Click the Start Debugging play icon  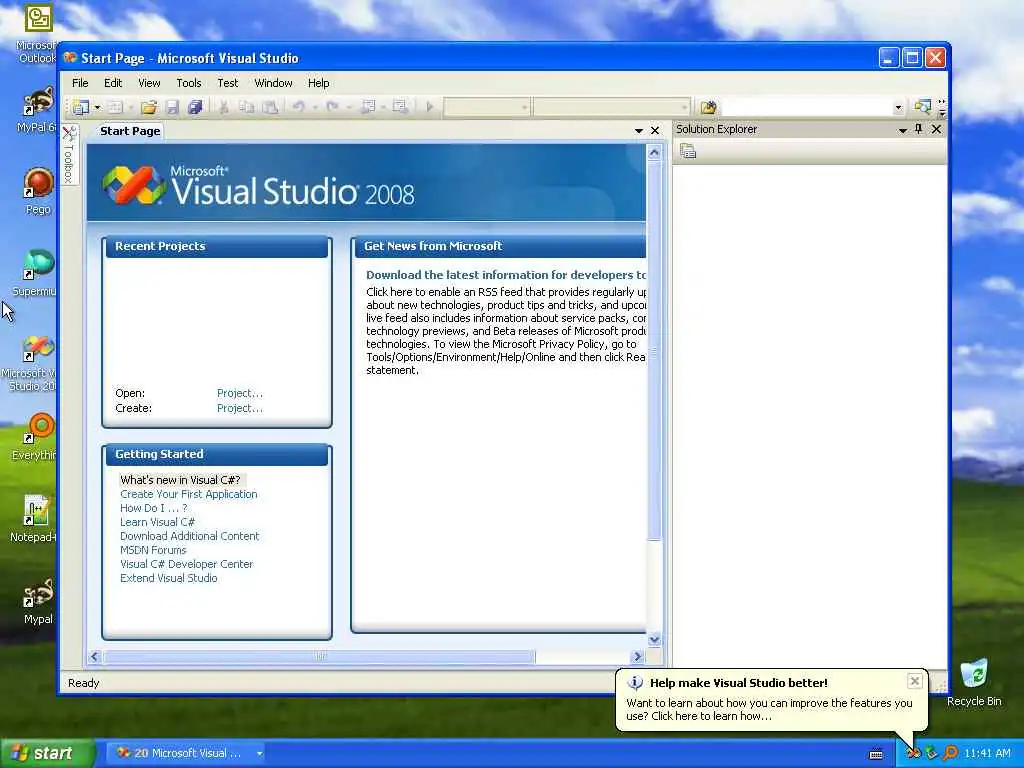point(430,106)
